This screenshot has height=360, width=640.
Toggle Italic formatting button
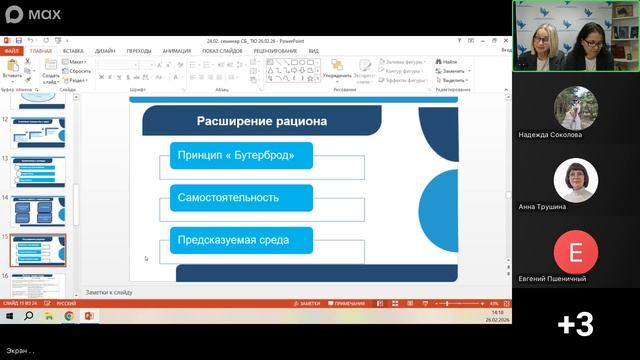point(110,77)
